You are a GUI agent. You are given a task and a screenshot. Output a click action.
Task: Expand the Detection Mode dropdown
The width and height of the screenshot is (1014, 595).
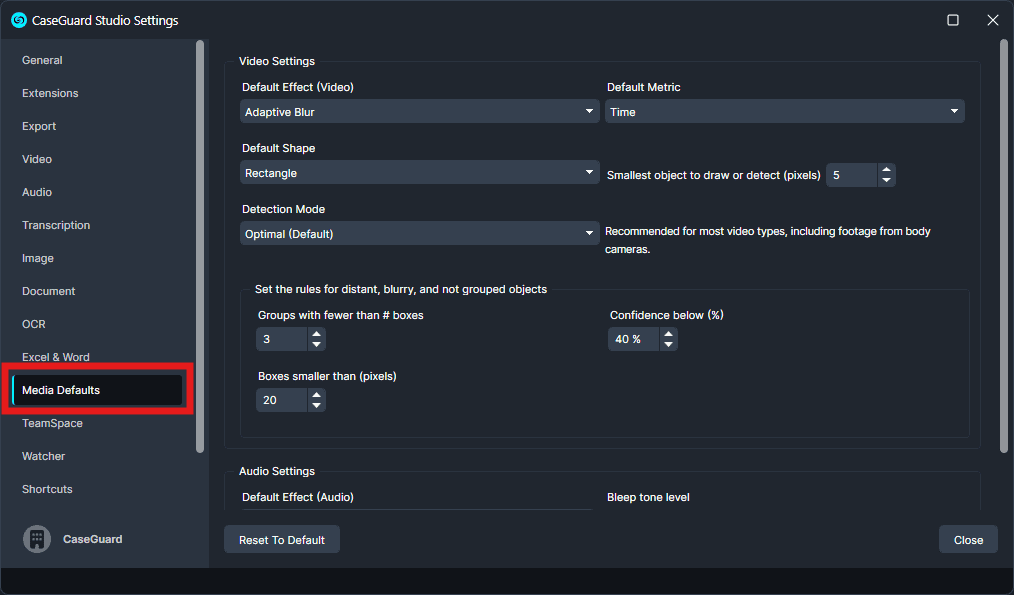point(419,234)
